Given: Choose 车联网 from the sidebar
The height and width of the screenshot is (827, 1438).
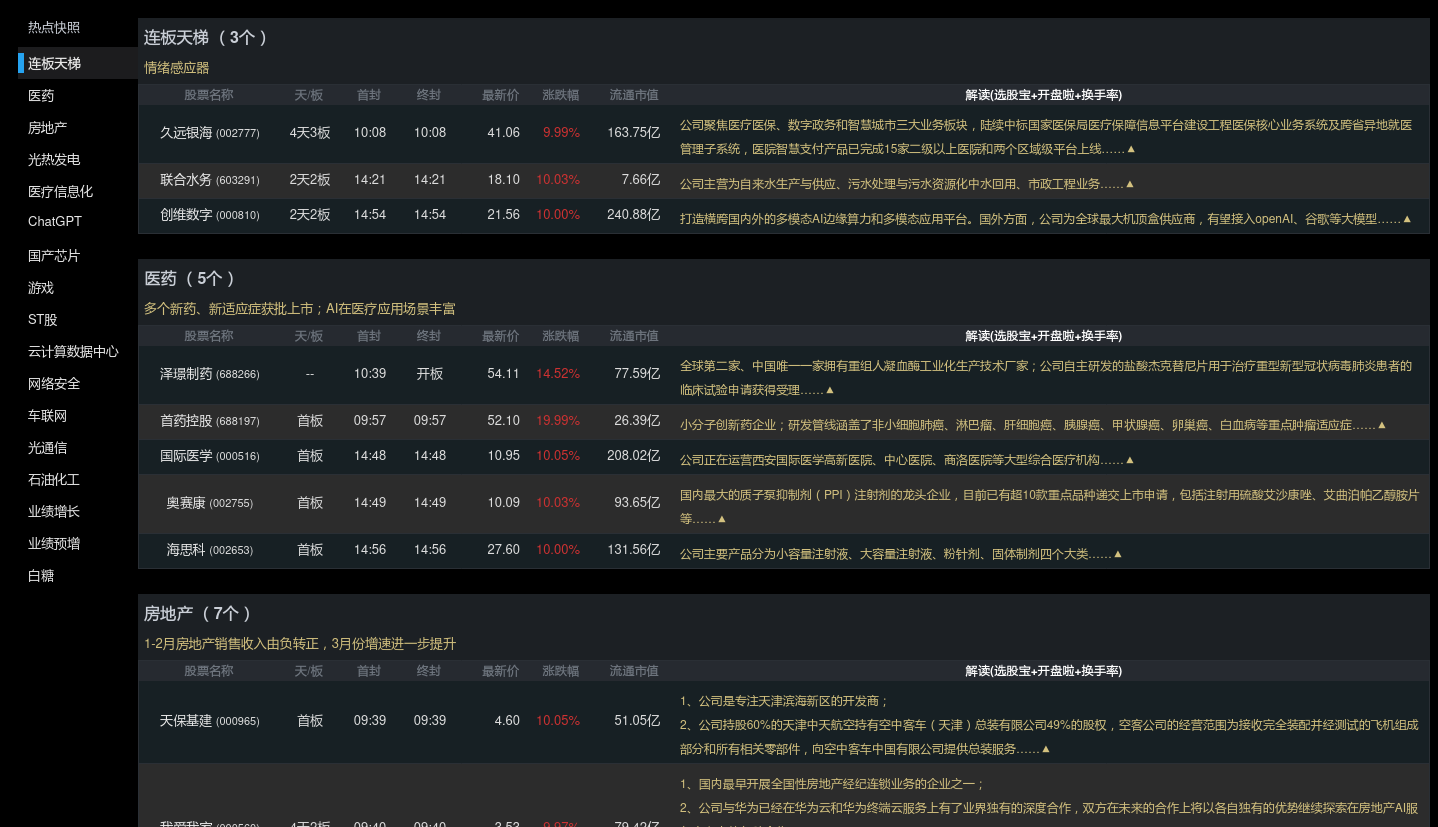Looking at the screenshot, I should 47,416.
